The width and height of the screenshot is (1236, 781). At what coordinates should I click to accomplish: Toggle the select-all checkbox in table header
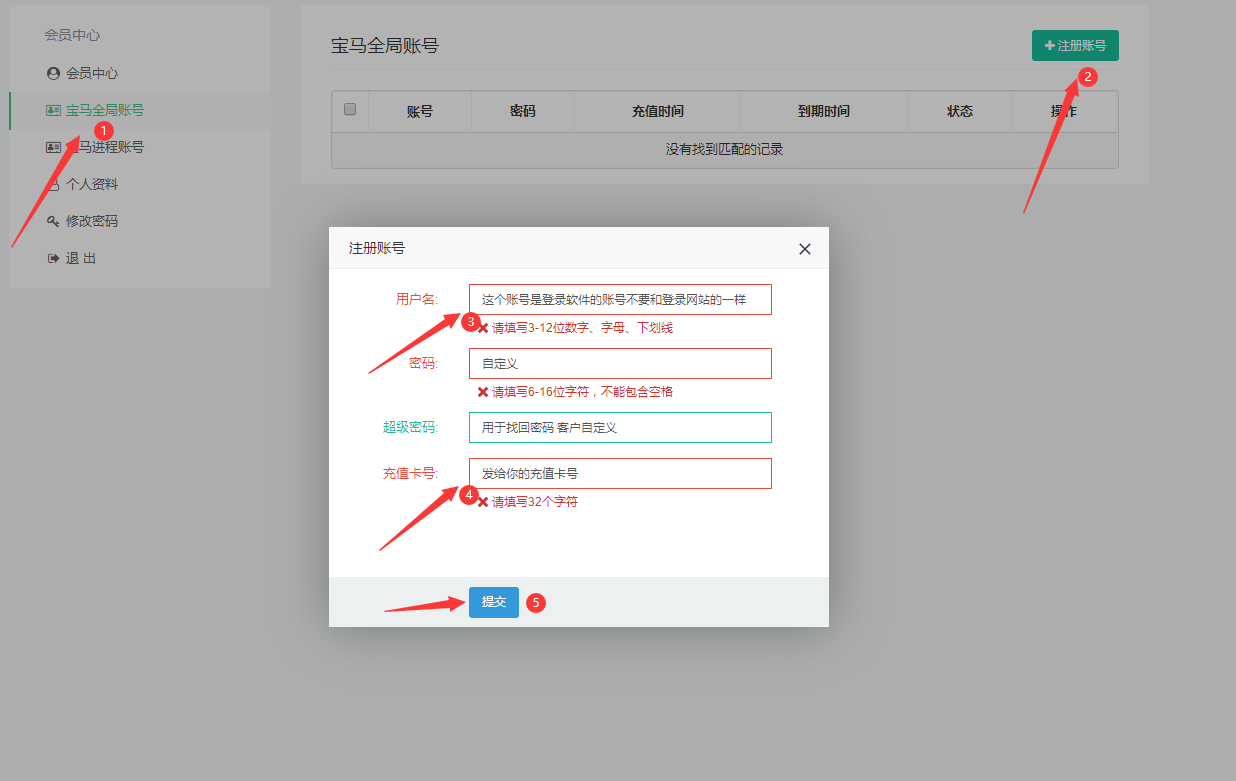coord(350,110)
